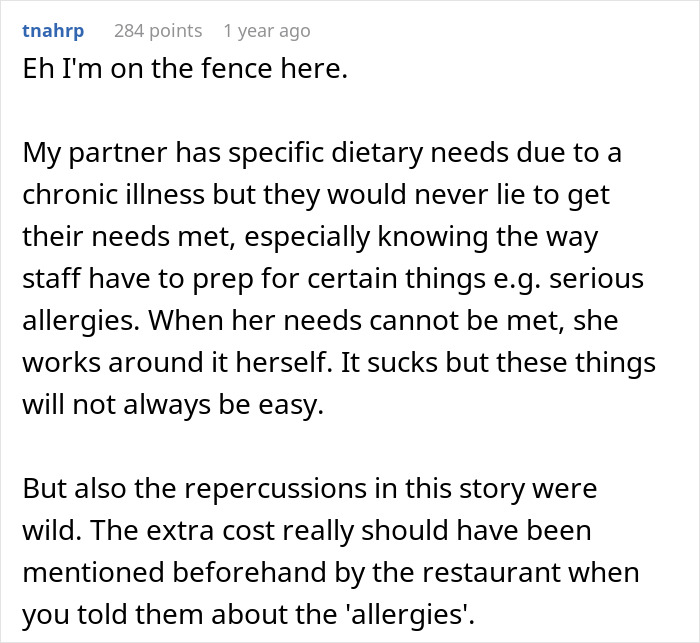Click the line starting 'their needs met, especially'

pos(310,237)
